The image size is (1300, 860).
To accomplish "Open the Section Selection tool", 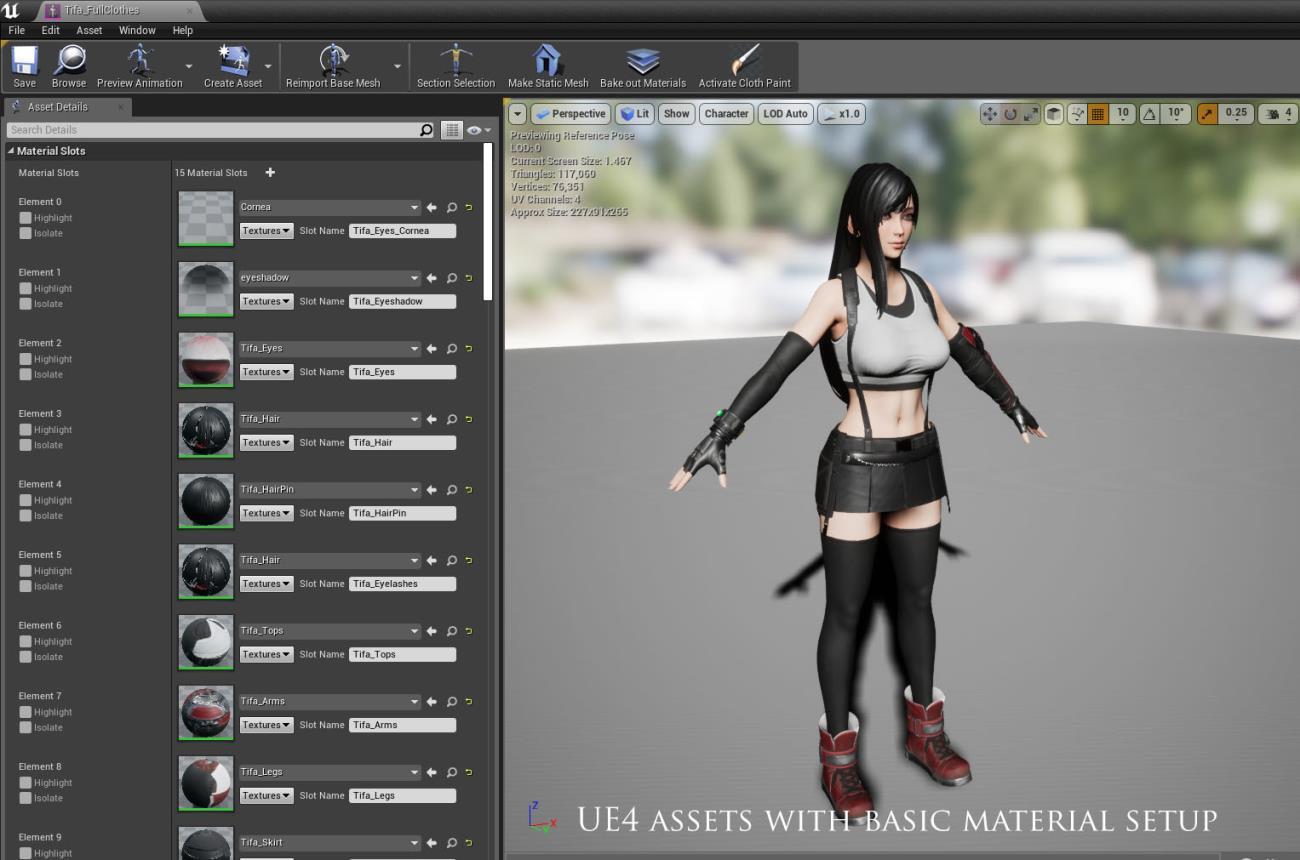I will pos(456,67).
